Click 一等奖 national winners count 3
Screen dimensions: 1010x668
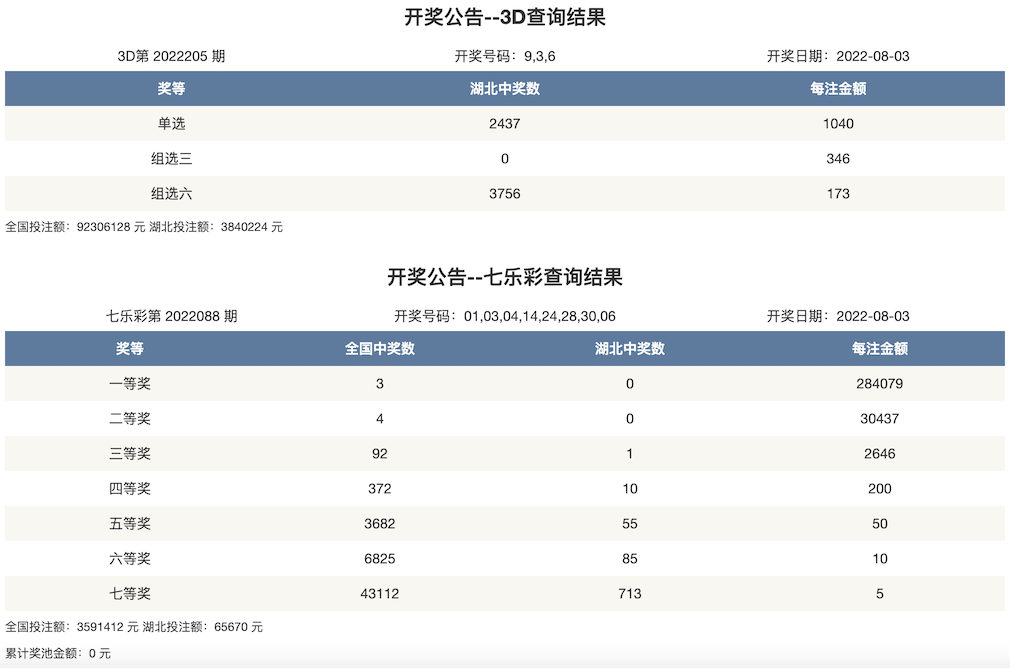click(379, 384)
